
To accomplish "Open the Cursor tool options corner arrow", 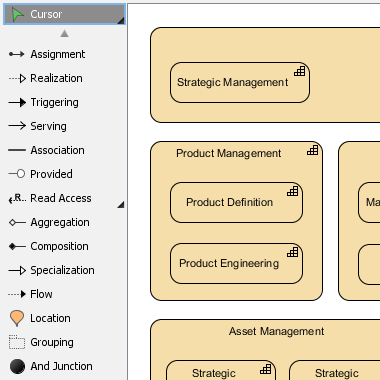I will pos(121,21).
